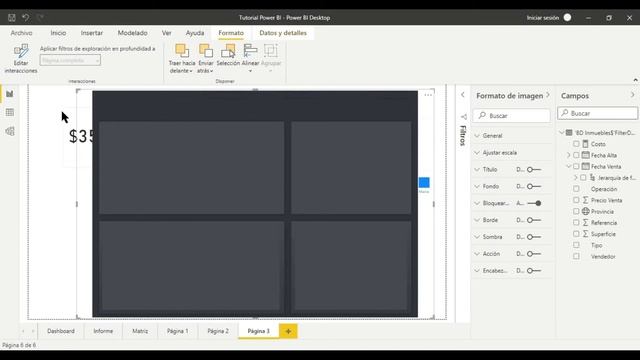This screenshot has height=360, width=640.
Task: Click the user account avatar icon
Action: 567,18
